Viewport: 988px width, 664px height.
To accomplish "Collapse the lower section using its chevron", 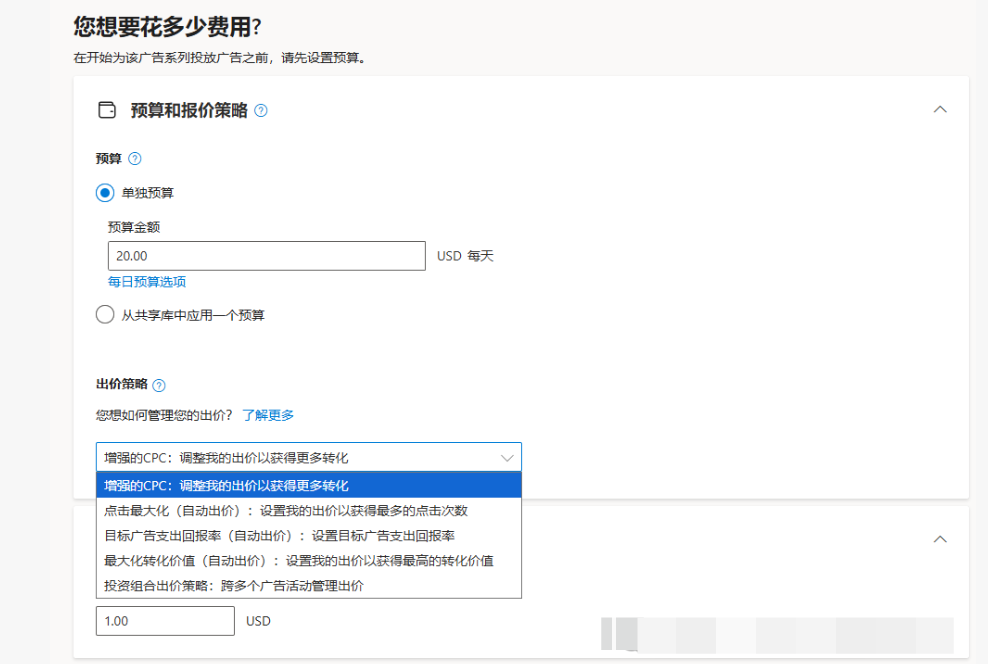I will point(938,537).
